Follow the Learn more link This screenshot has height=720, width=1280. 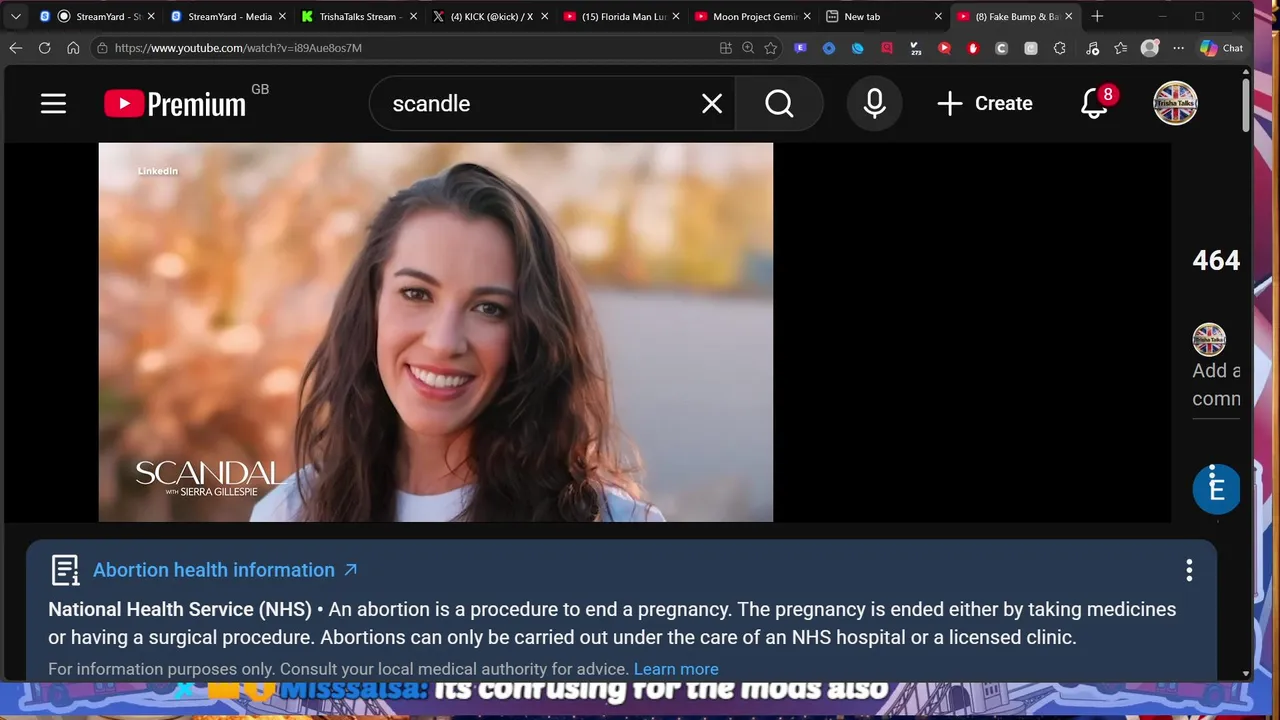point(676,669)
